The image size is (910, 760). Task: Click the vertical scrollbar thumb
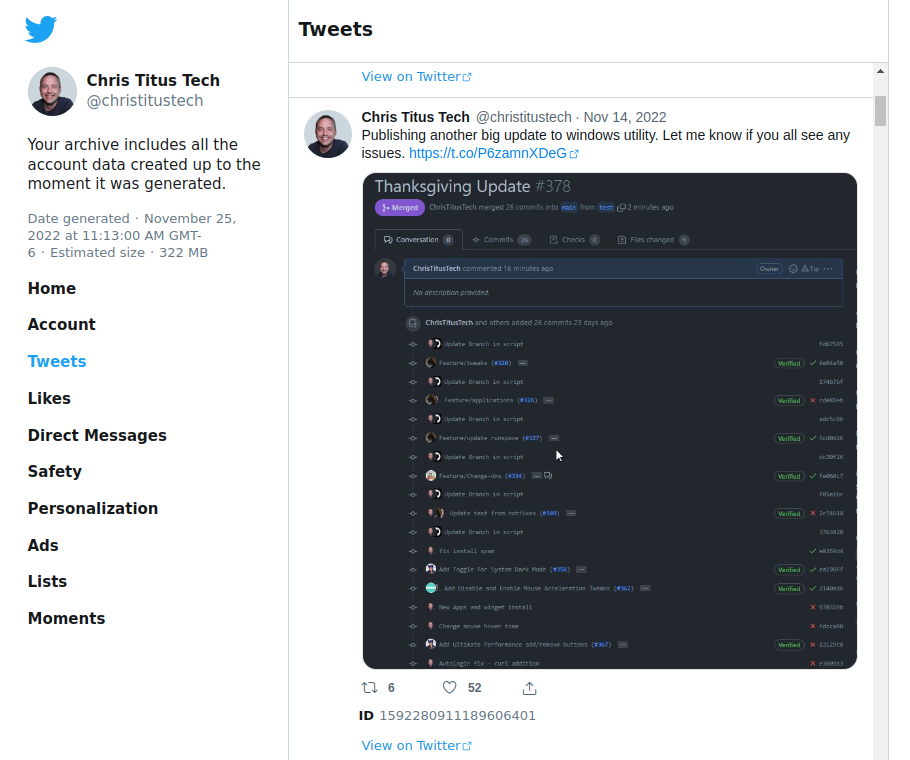tap(880, 110)
